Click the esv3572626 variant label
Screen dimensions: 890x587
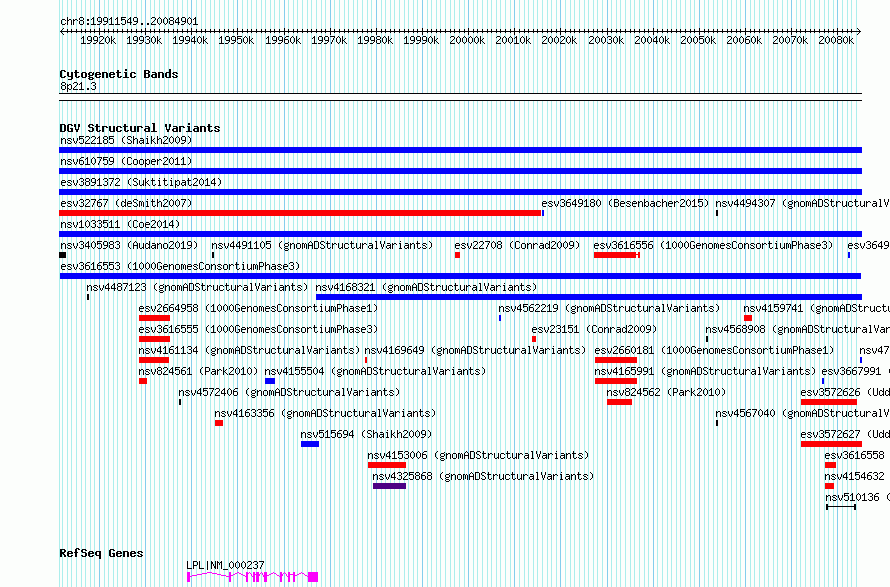tap(845, 392)
